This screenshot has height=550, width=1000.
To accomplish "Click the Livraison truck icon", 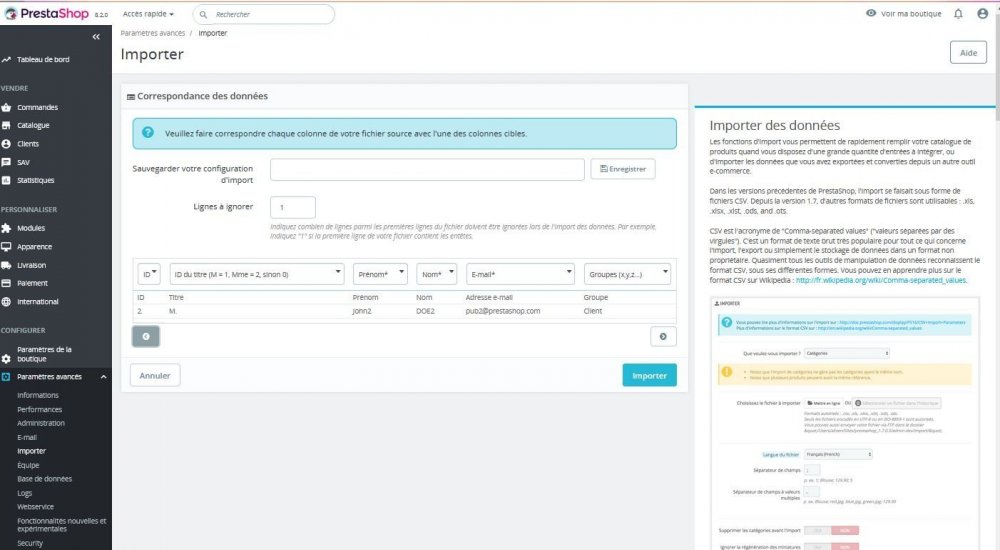I will click(6, 265).
